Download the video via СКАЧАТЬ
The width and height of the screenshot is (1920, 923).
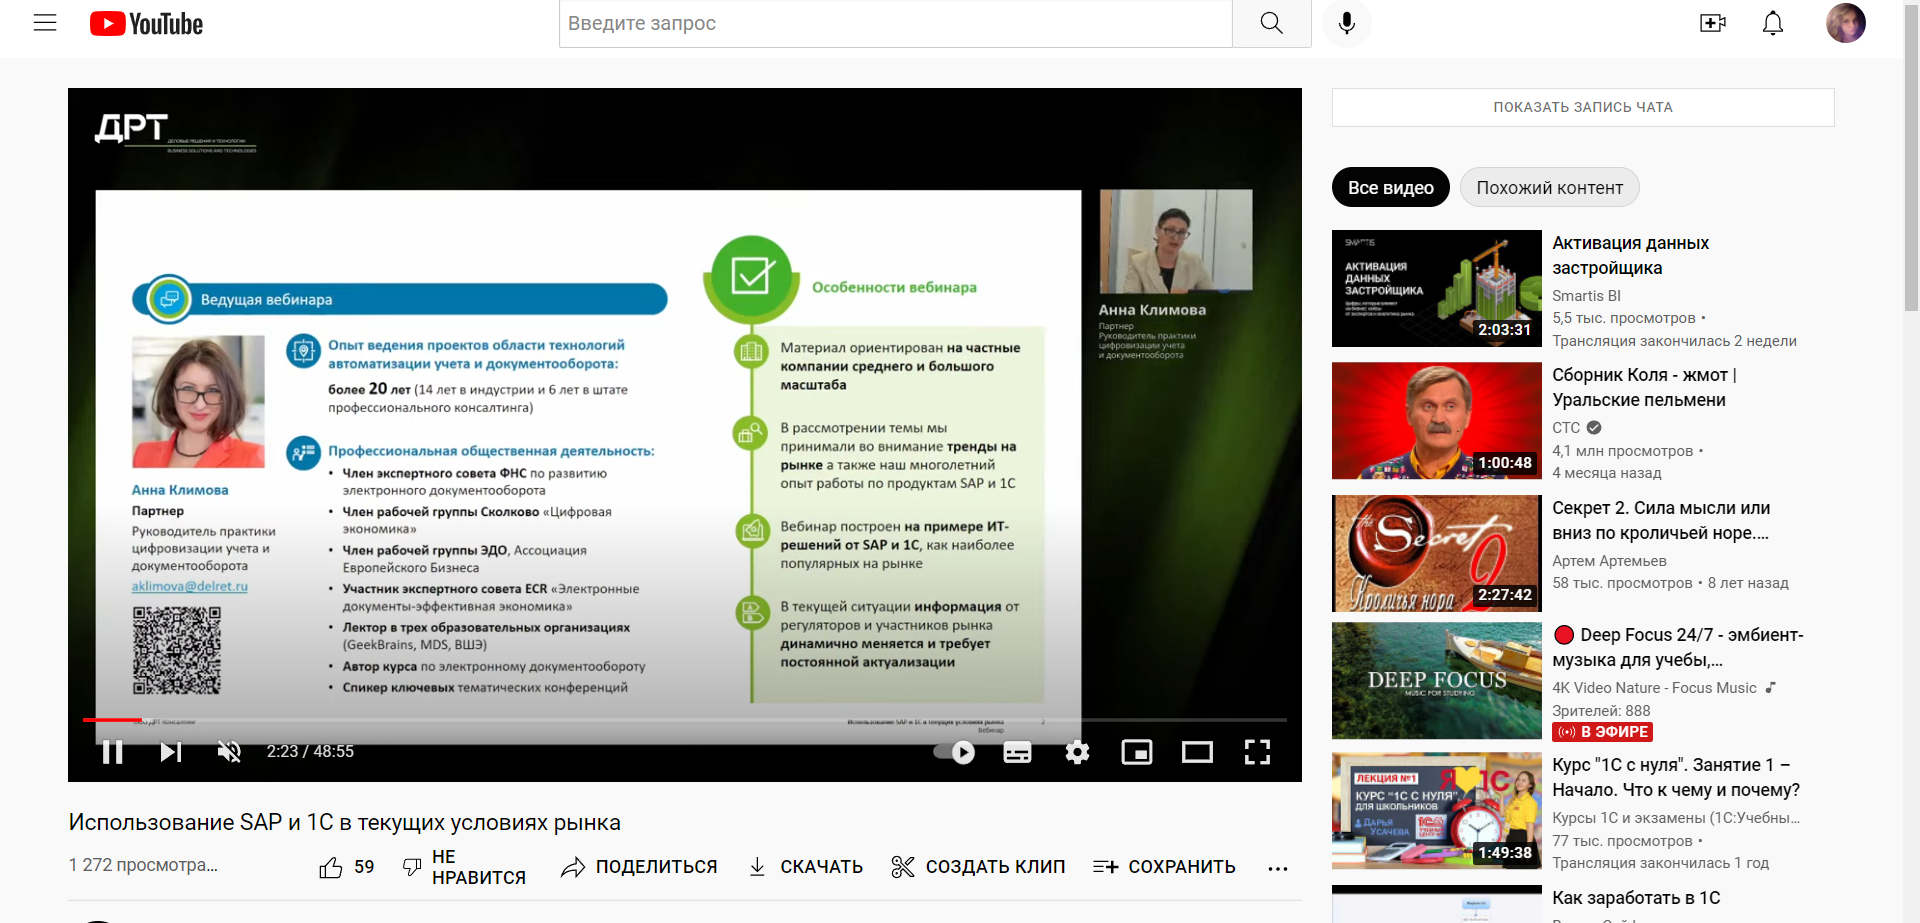tap(806, 867)
